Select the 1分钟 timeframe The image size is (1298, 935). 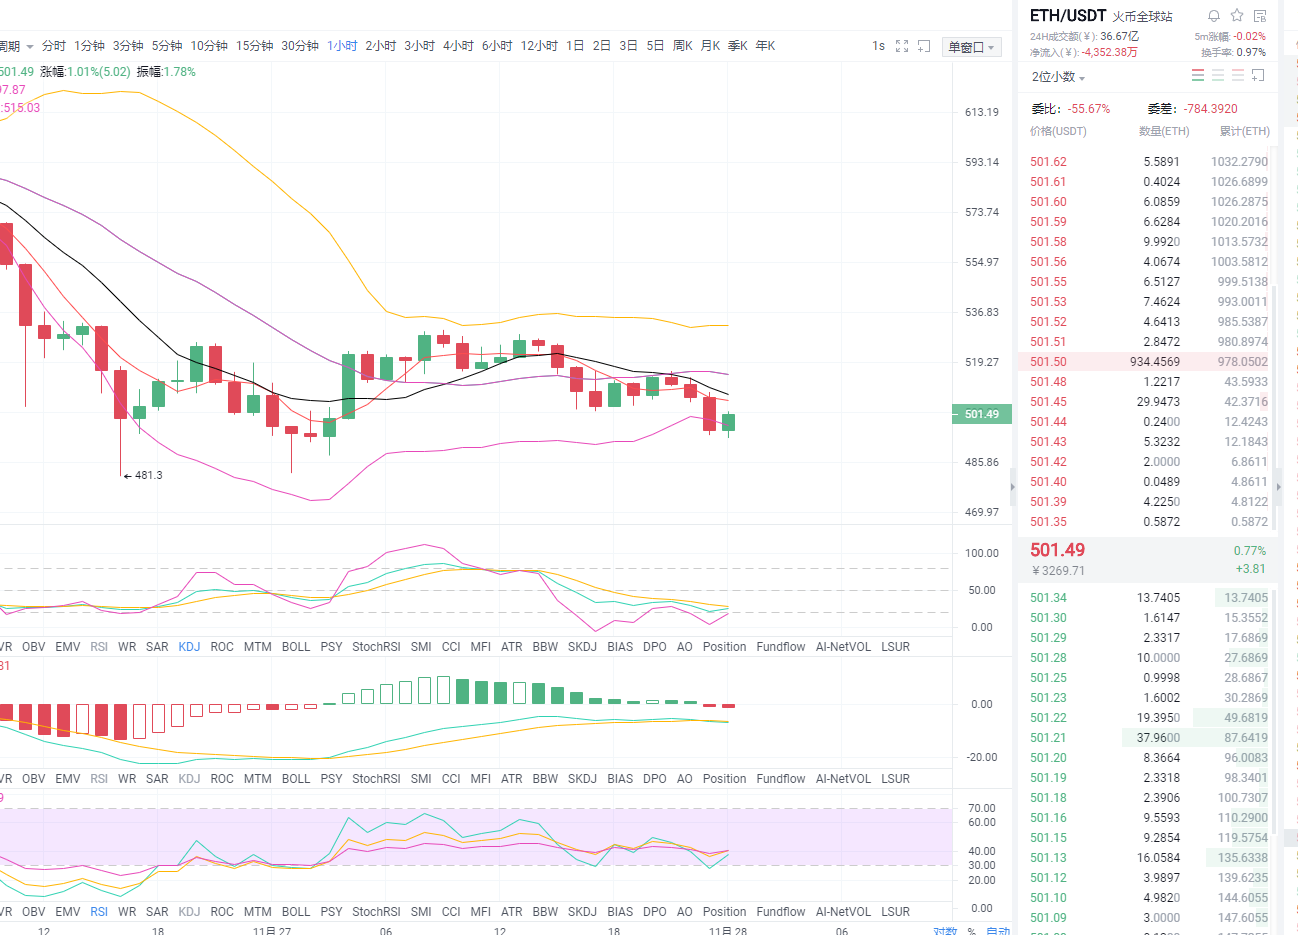tap(89, 46)
